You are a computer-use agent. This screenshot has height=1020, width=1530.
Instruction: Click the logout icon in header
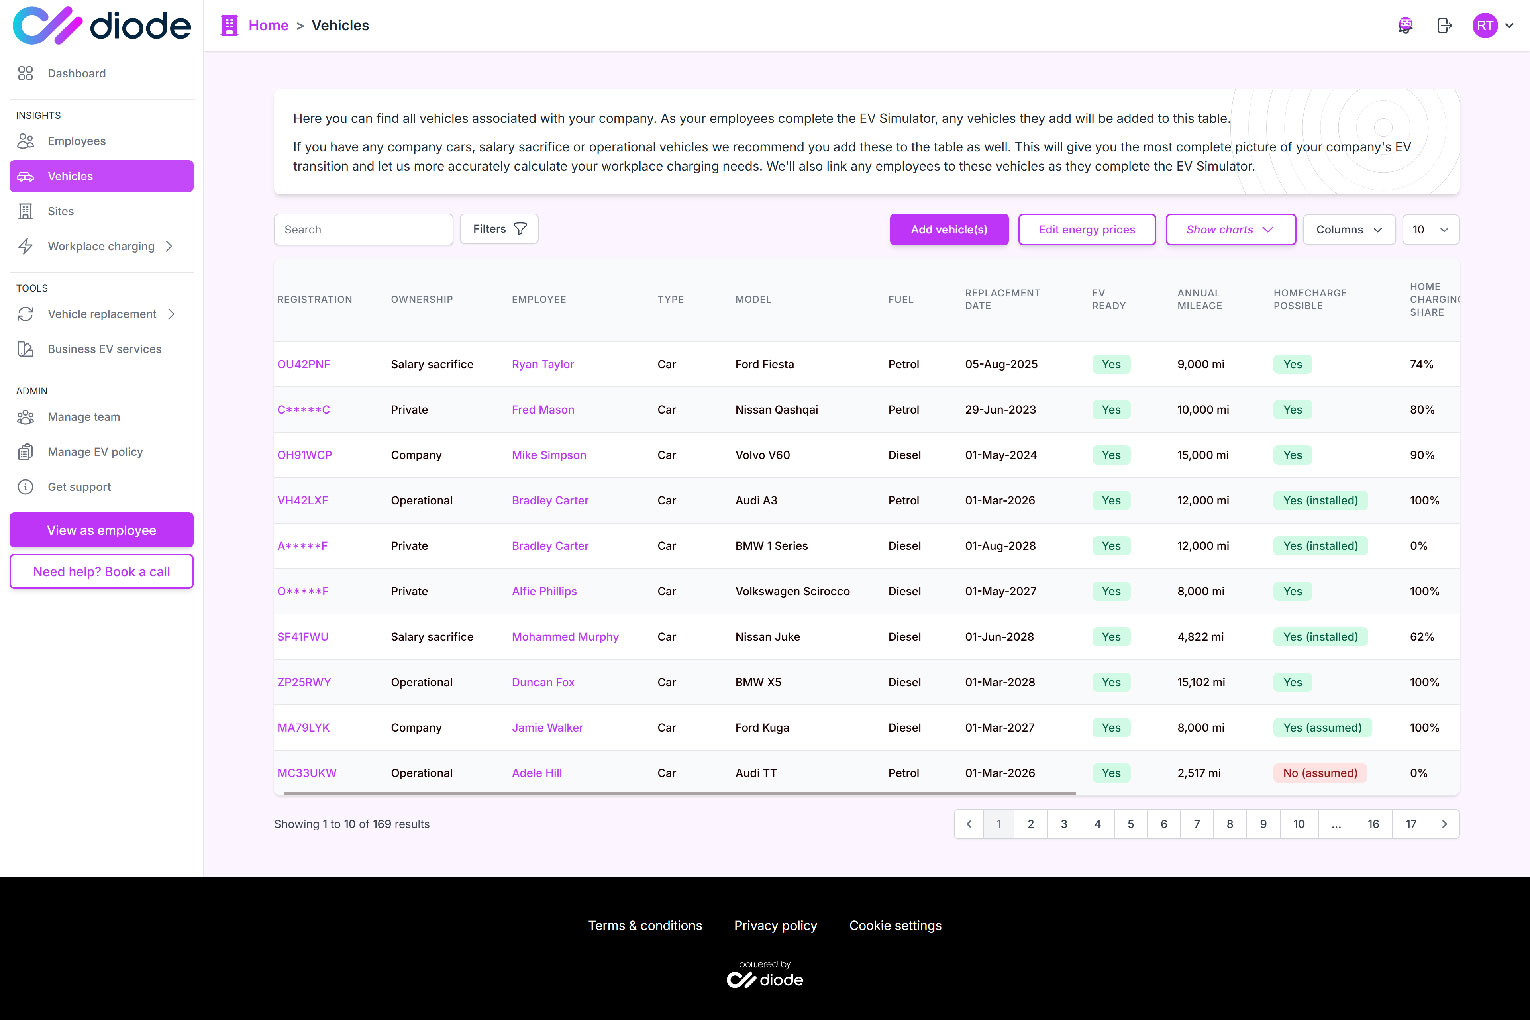pos(1444,25)
